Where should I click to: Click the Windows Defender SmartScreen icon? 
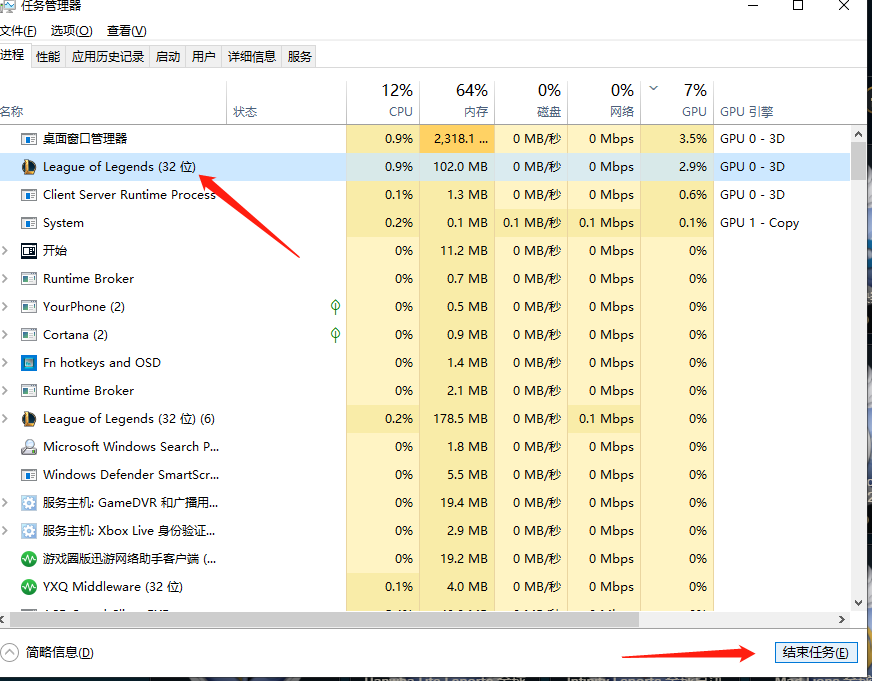[x=28, y=475]
